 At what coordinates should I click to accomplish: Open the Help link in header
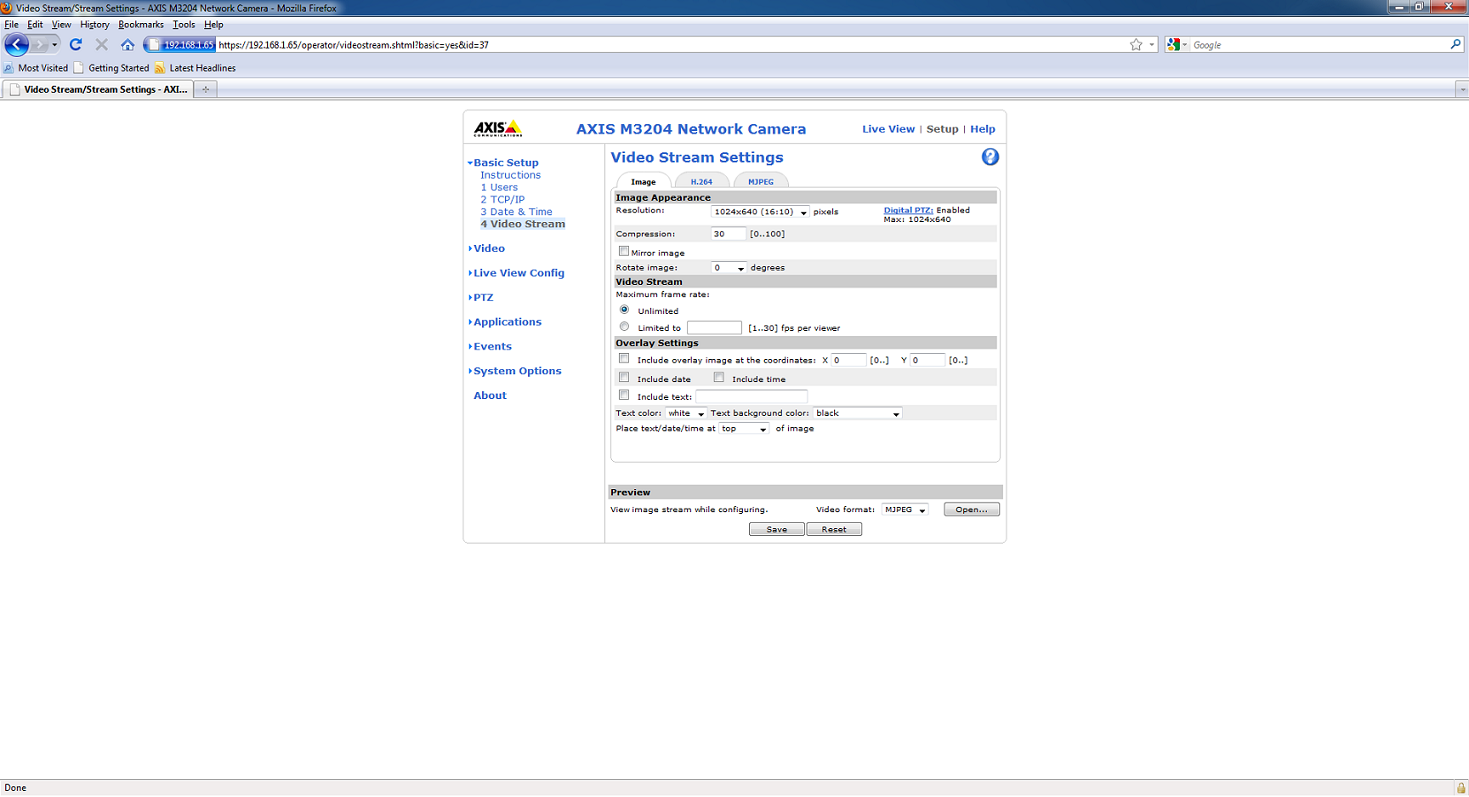point(983,129)
